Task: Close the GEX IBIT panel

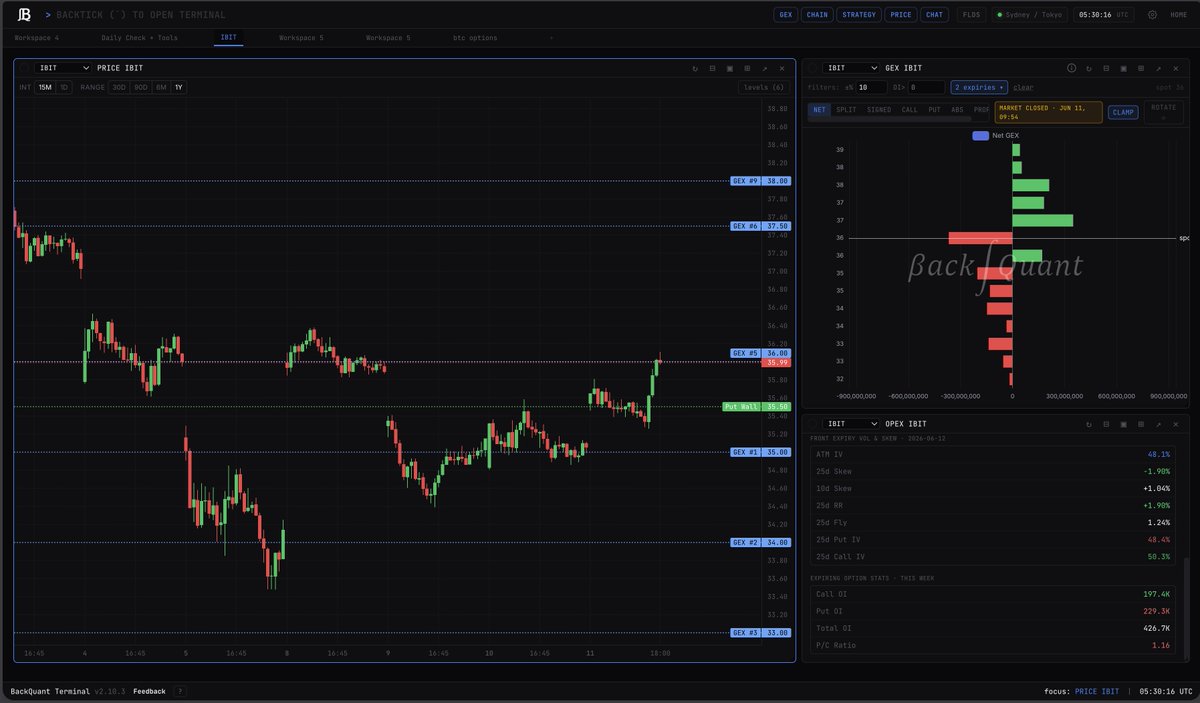Action: coord(1176,68)
